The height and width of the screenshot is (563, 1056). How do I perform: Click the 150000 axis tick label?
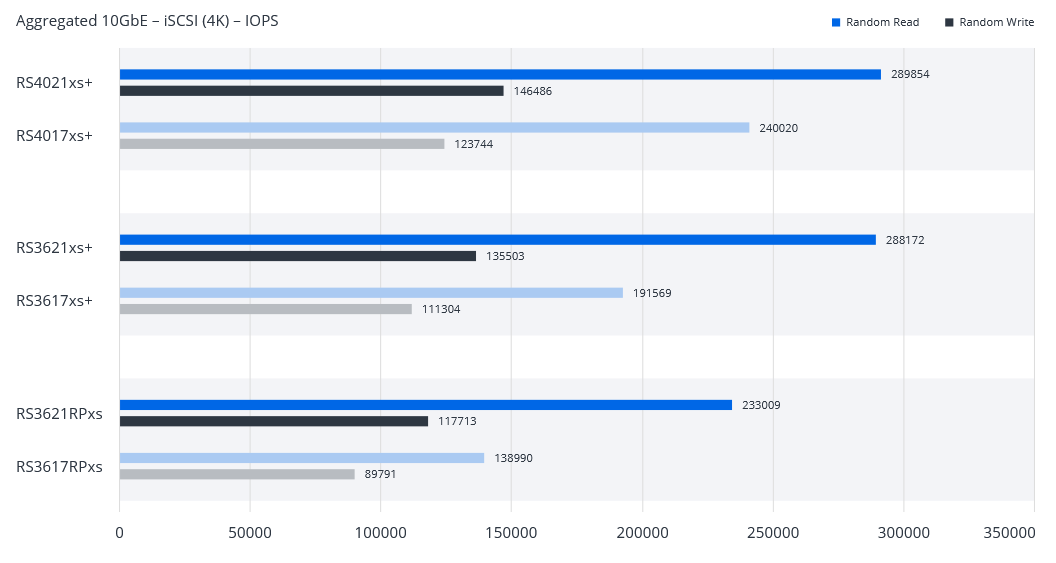click(511, 533)
